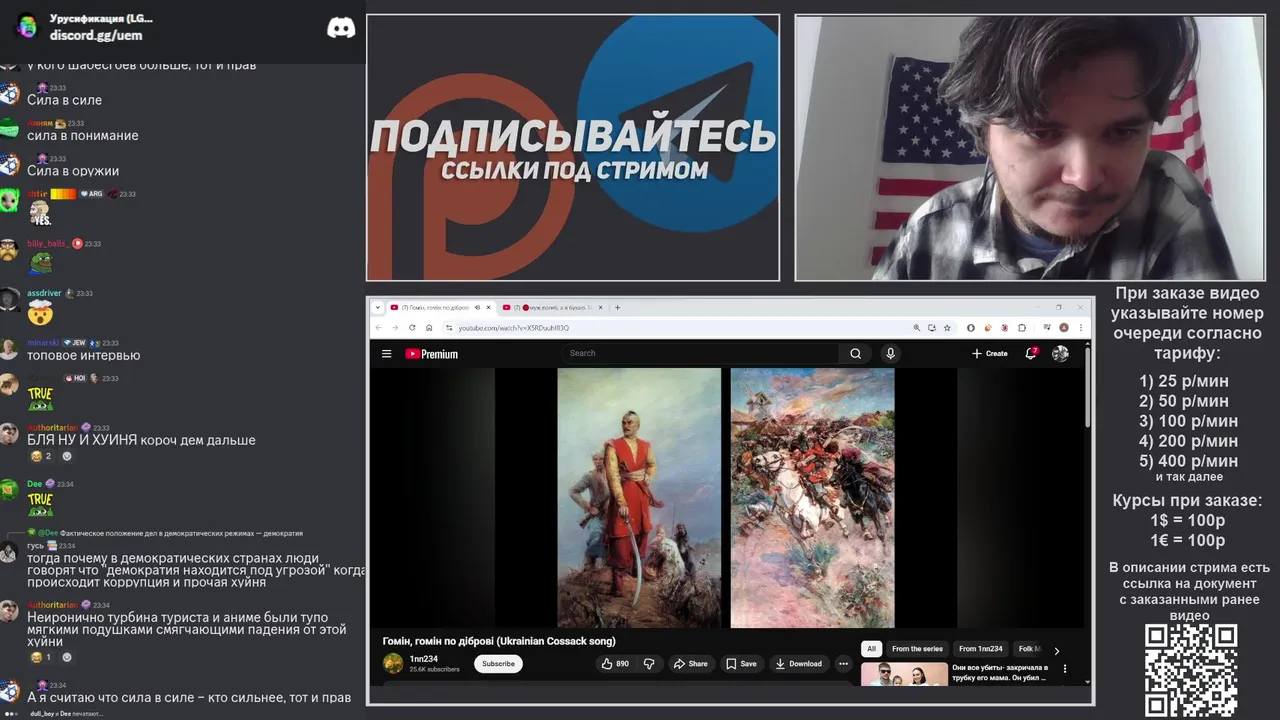Open site information icon in address bar
This screenshot has width=1280, height=720.
click(x=448, y=327)
